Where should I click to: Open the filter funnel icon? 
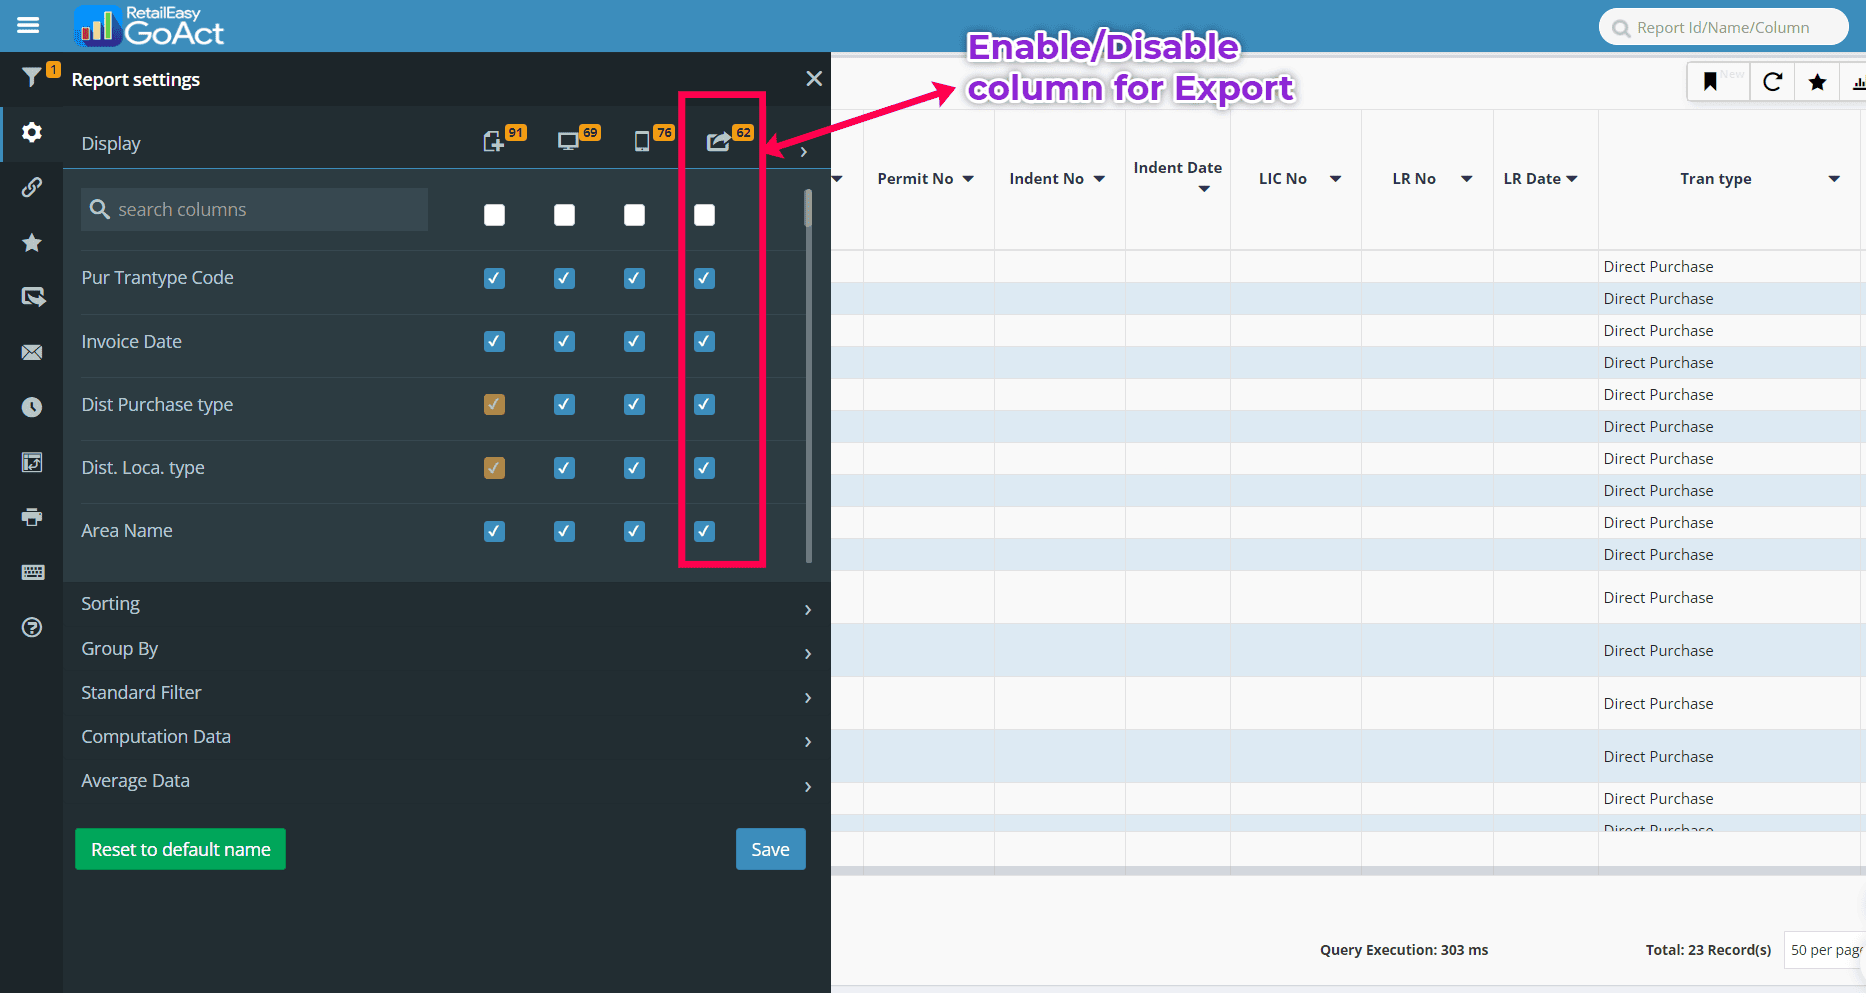click(31, 76)
